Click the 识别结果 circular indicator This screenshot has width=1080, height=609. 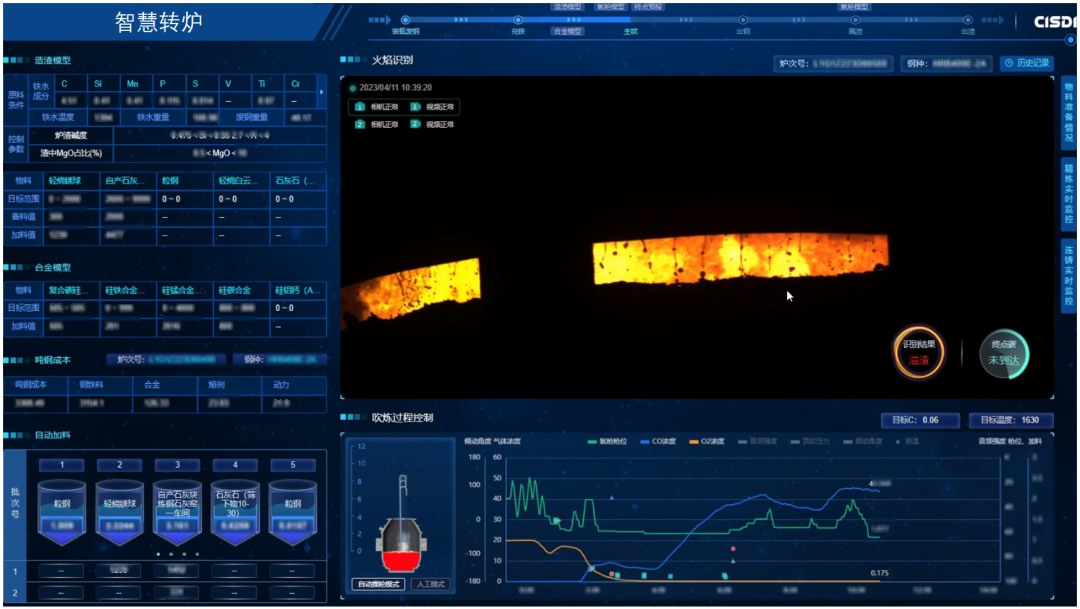point(917,353)
